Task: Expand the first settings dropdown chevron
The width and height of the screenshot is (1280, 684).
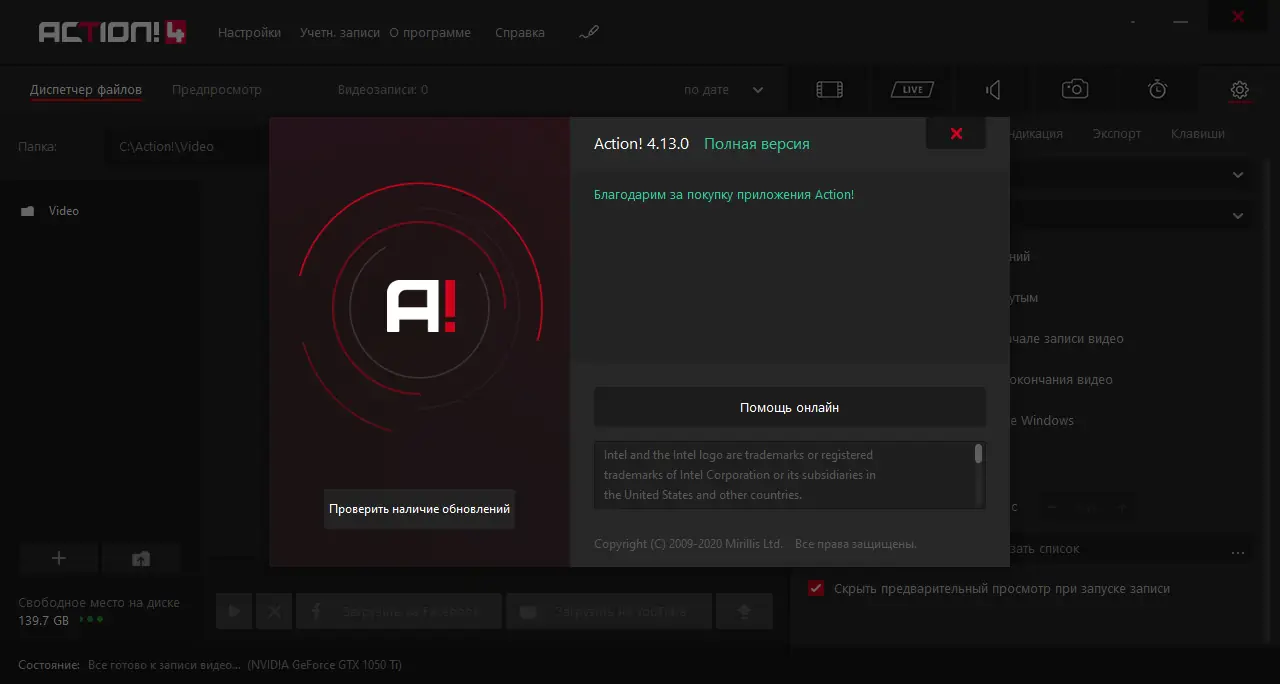Action: [1238, 175]
